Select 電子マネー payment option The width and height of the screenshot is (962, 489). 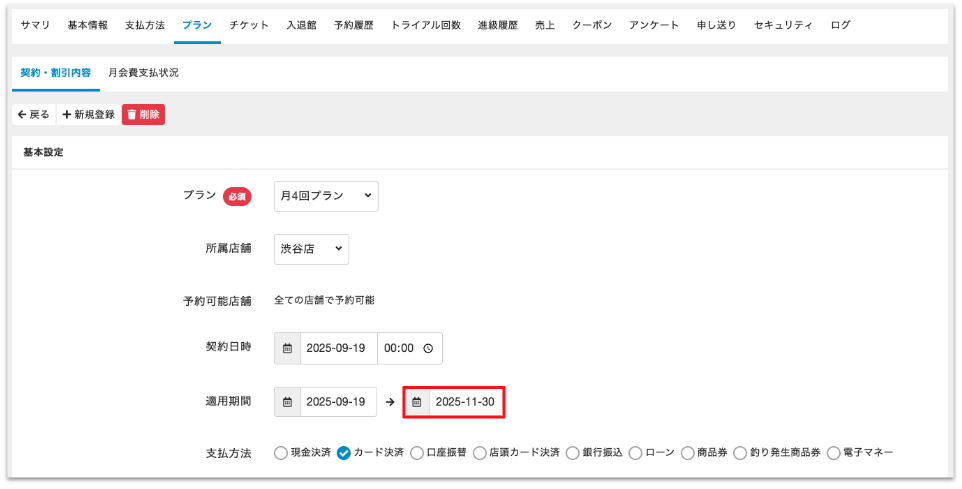pos(833,453)
